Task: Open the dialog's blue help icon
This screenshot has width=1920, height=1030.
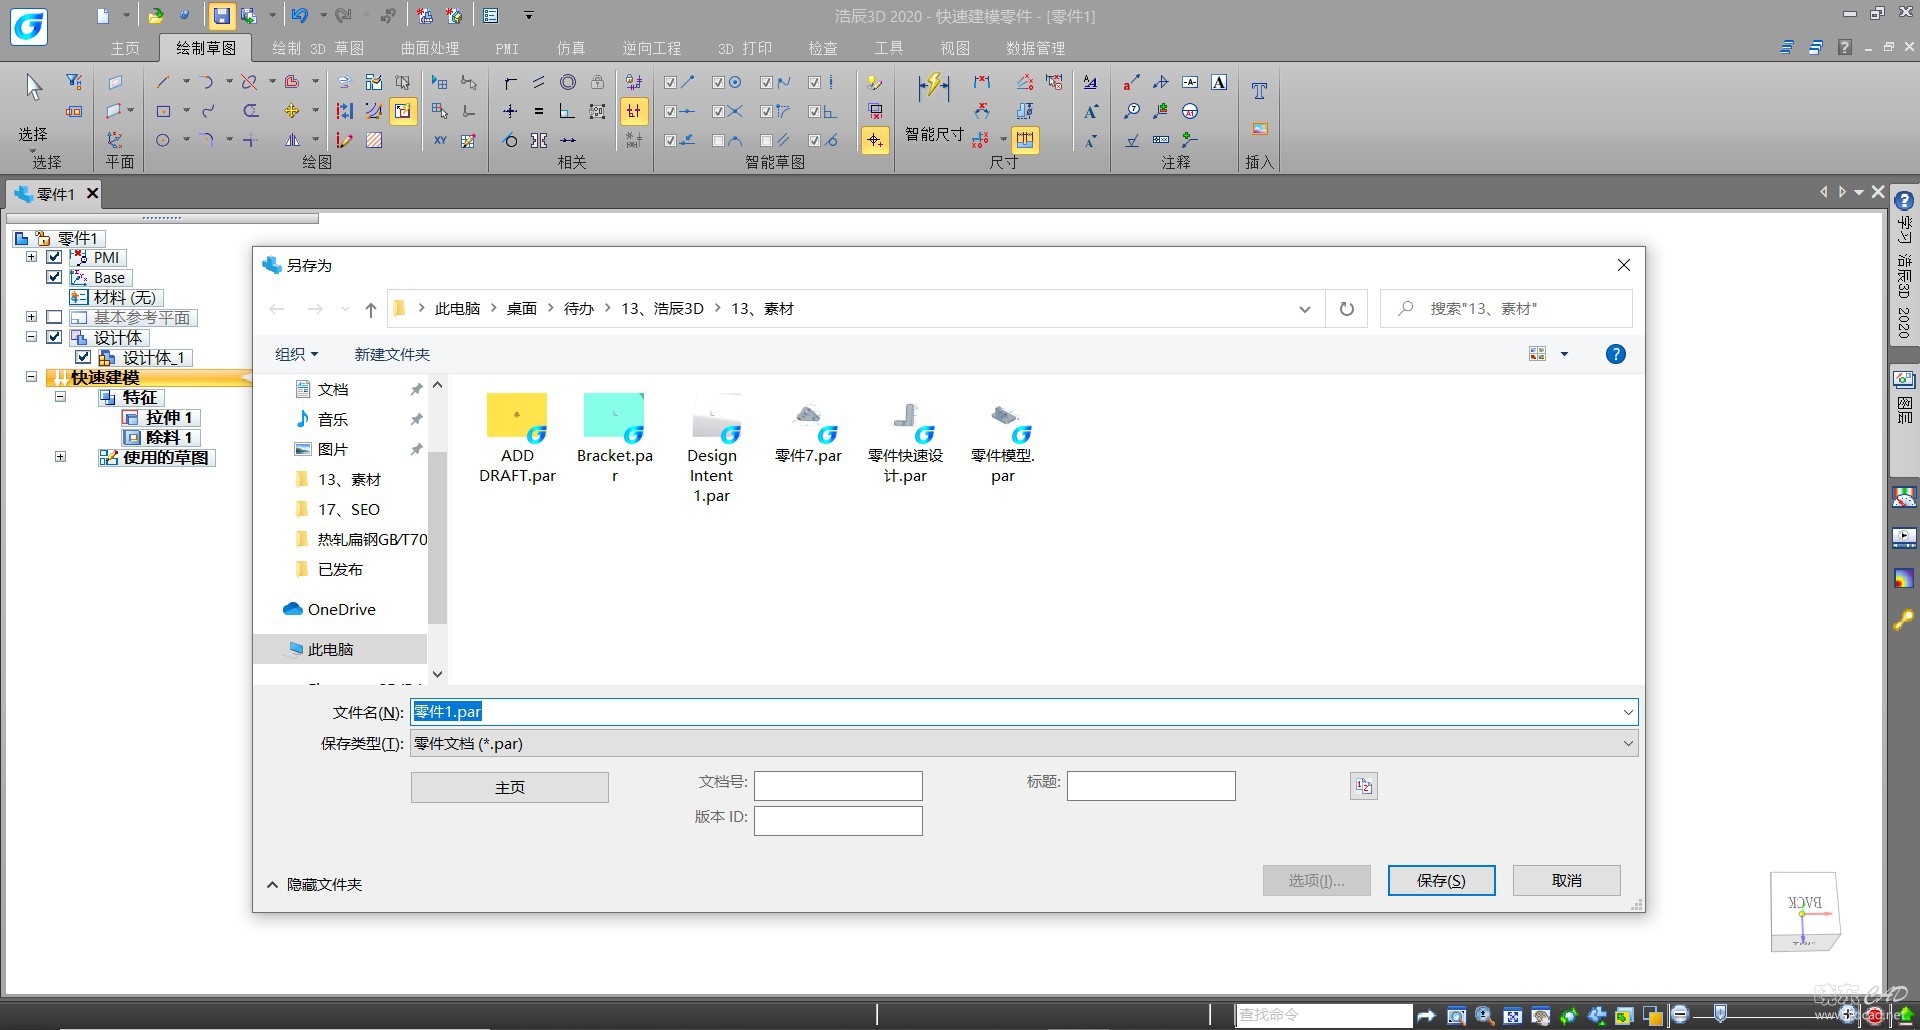Action: click(1615, 354)
